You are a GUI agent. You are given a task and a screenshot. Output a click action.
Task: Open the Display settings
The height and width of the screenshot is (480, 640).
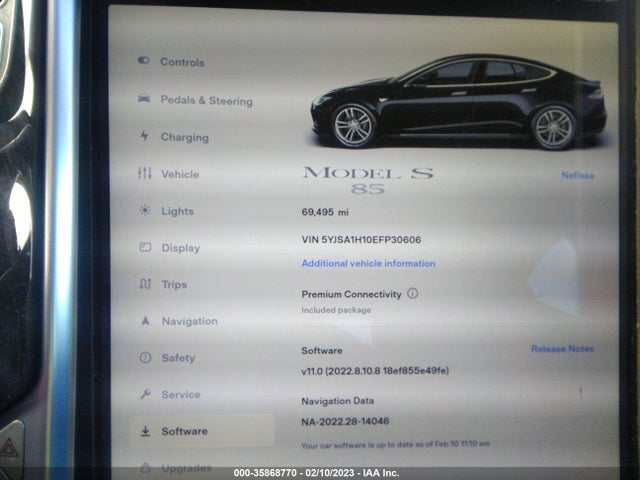click(x=181, y=248)
